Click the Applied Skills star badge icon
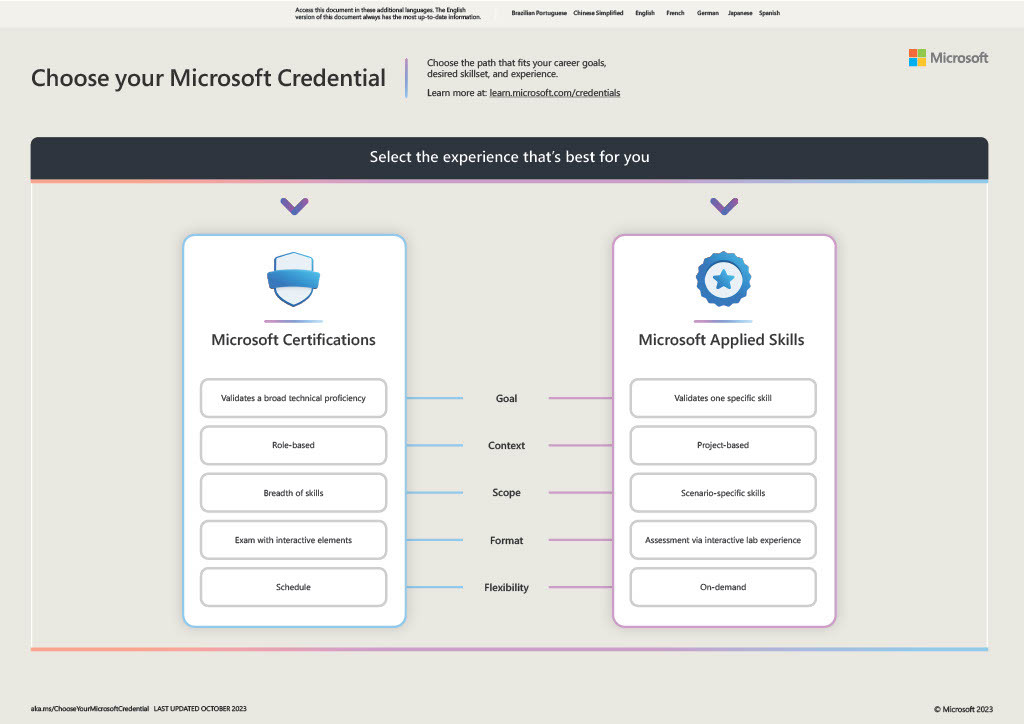This screenshot has width=1024, height=724. 723,279
